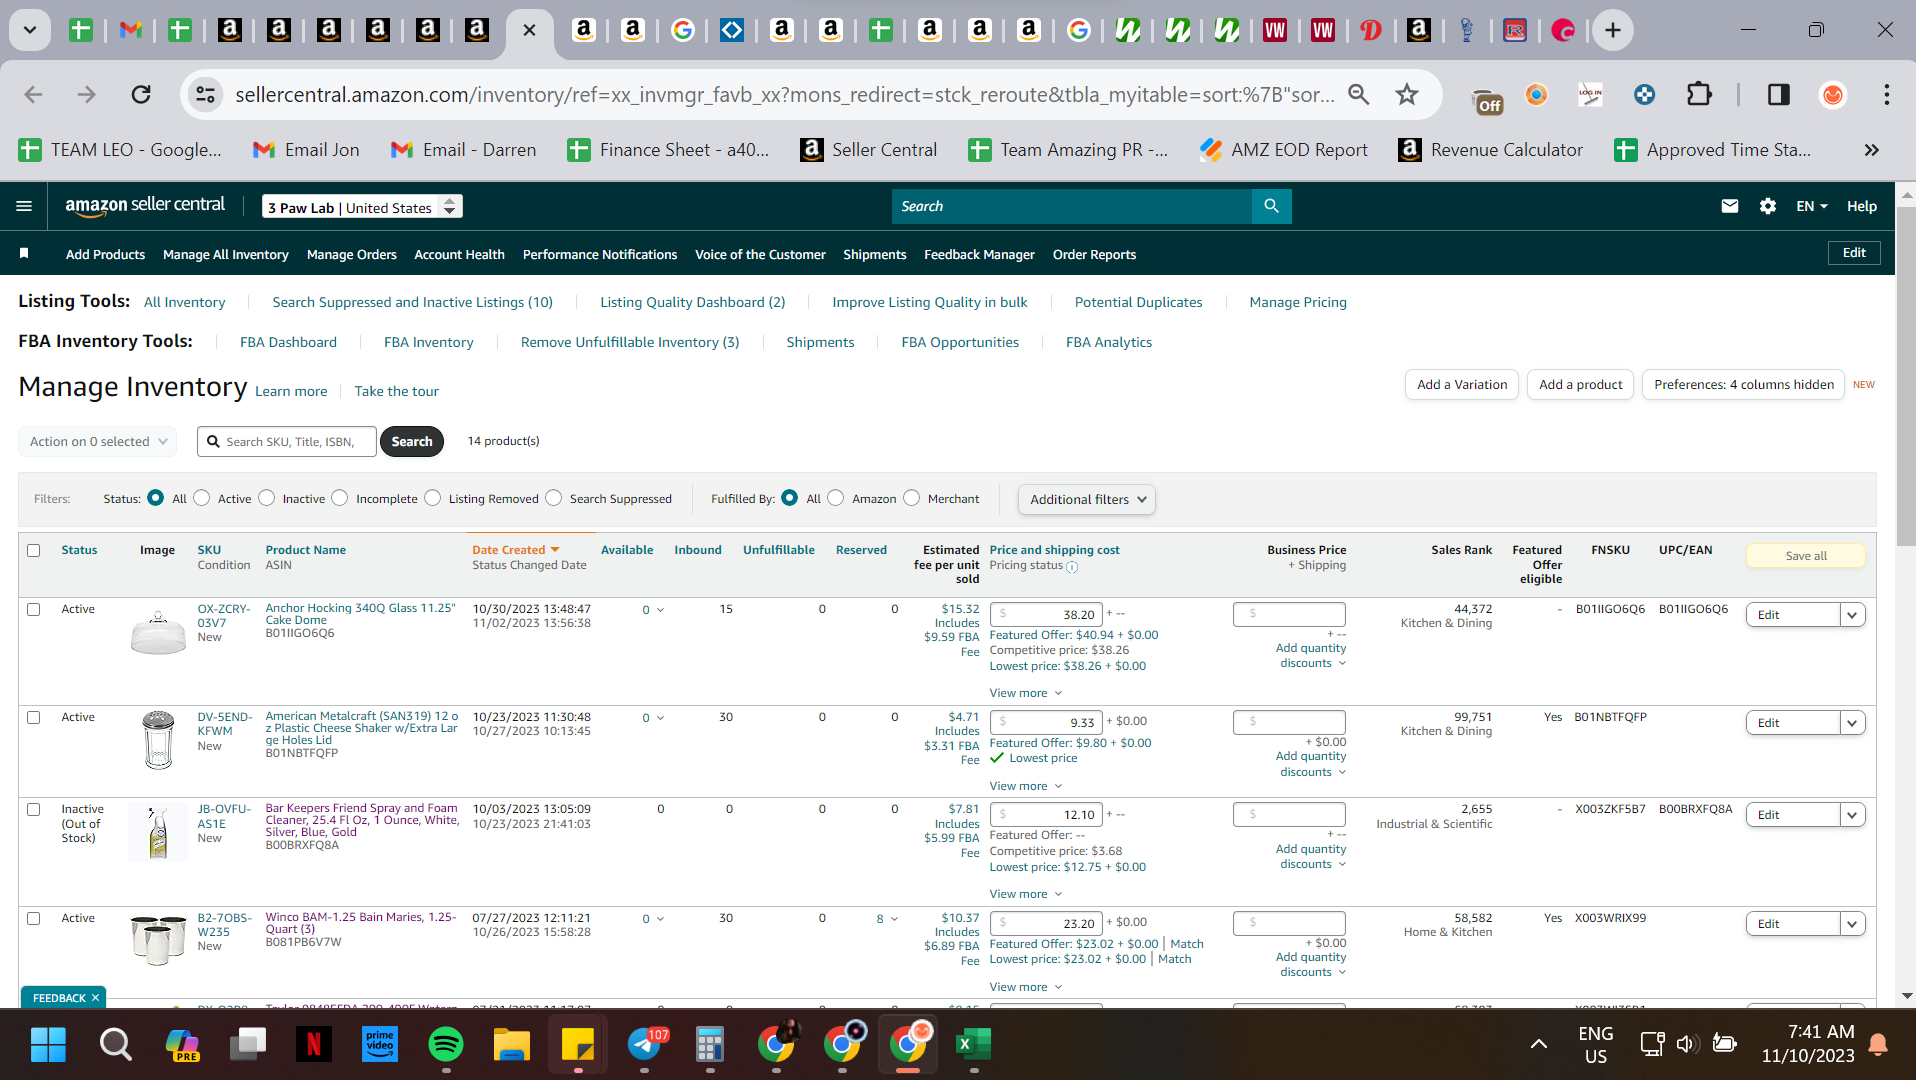
Task: Open Manage Orders in the nav bar
Action: coord(352,254)
